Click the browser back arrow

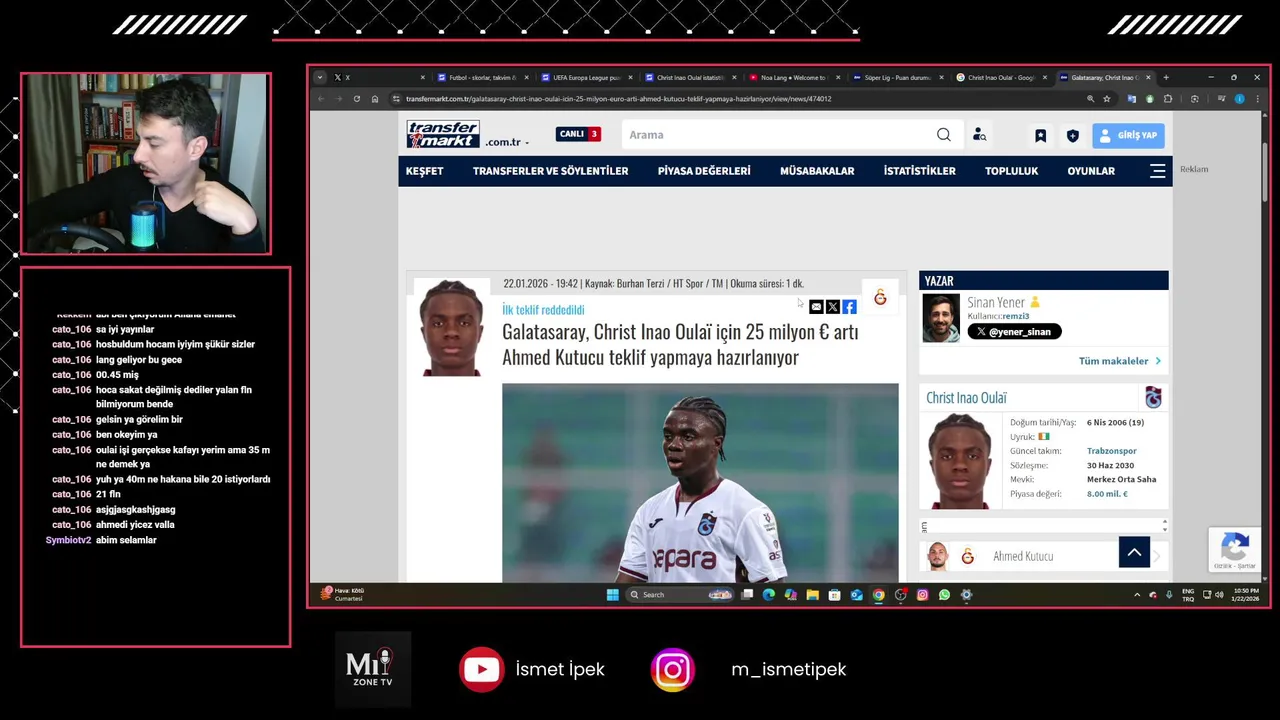320,99
